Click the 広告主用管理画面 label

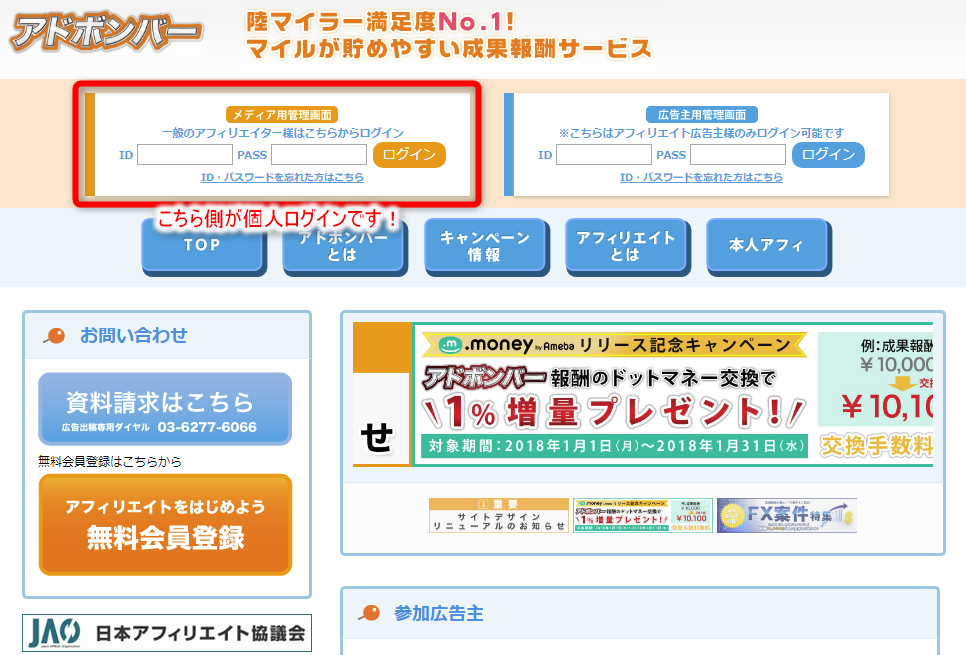(x=702, y=115)
